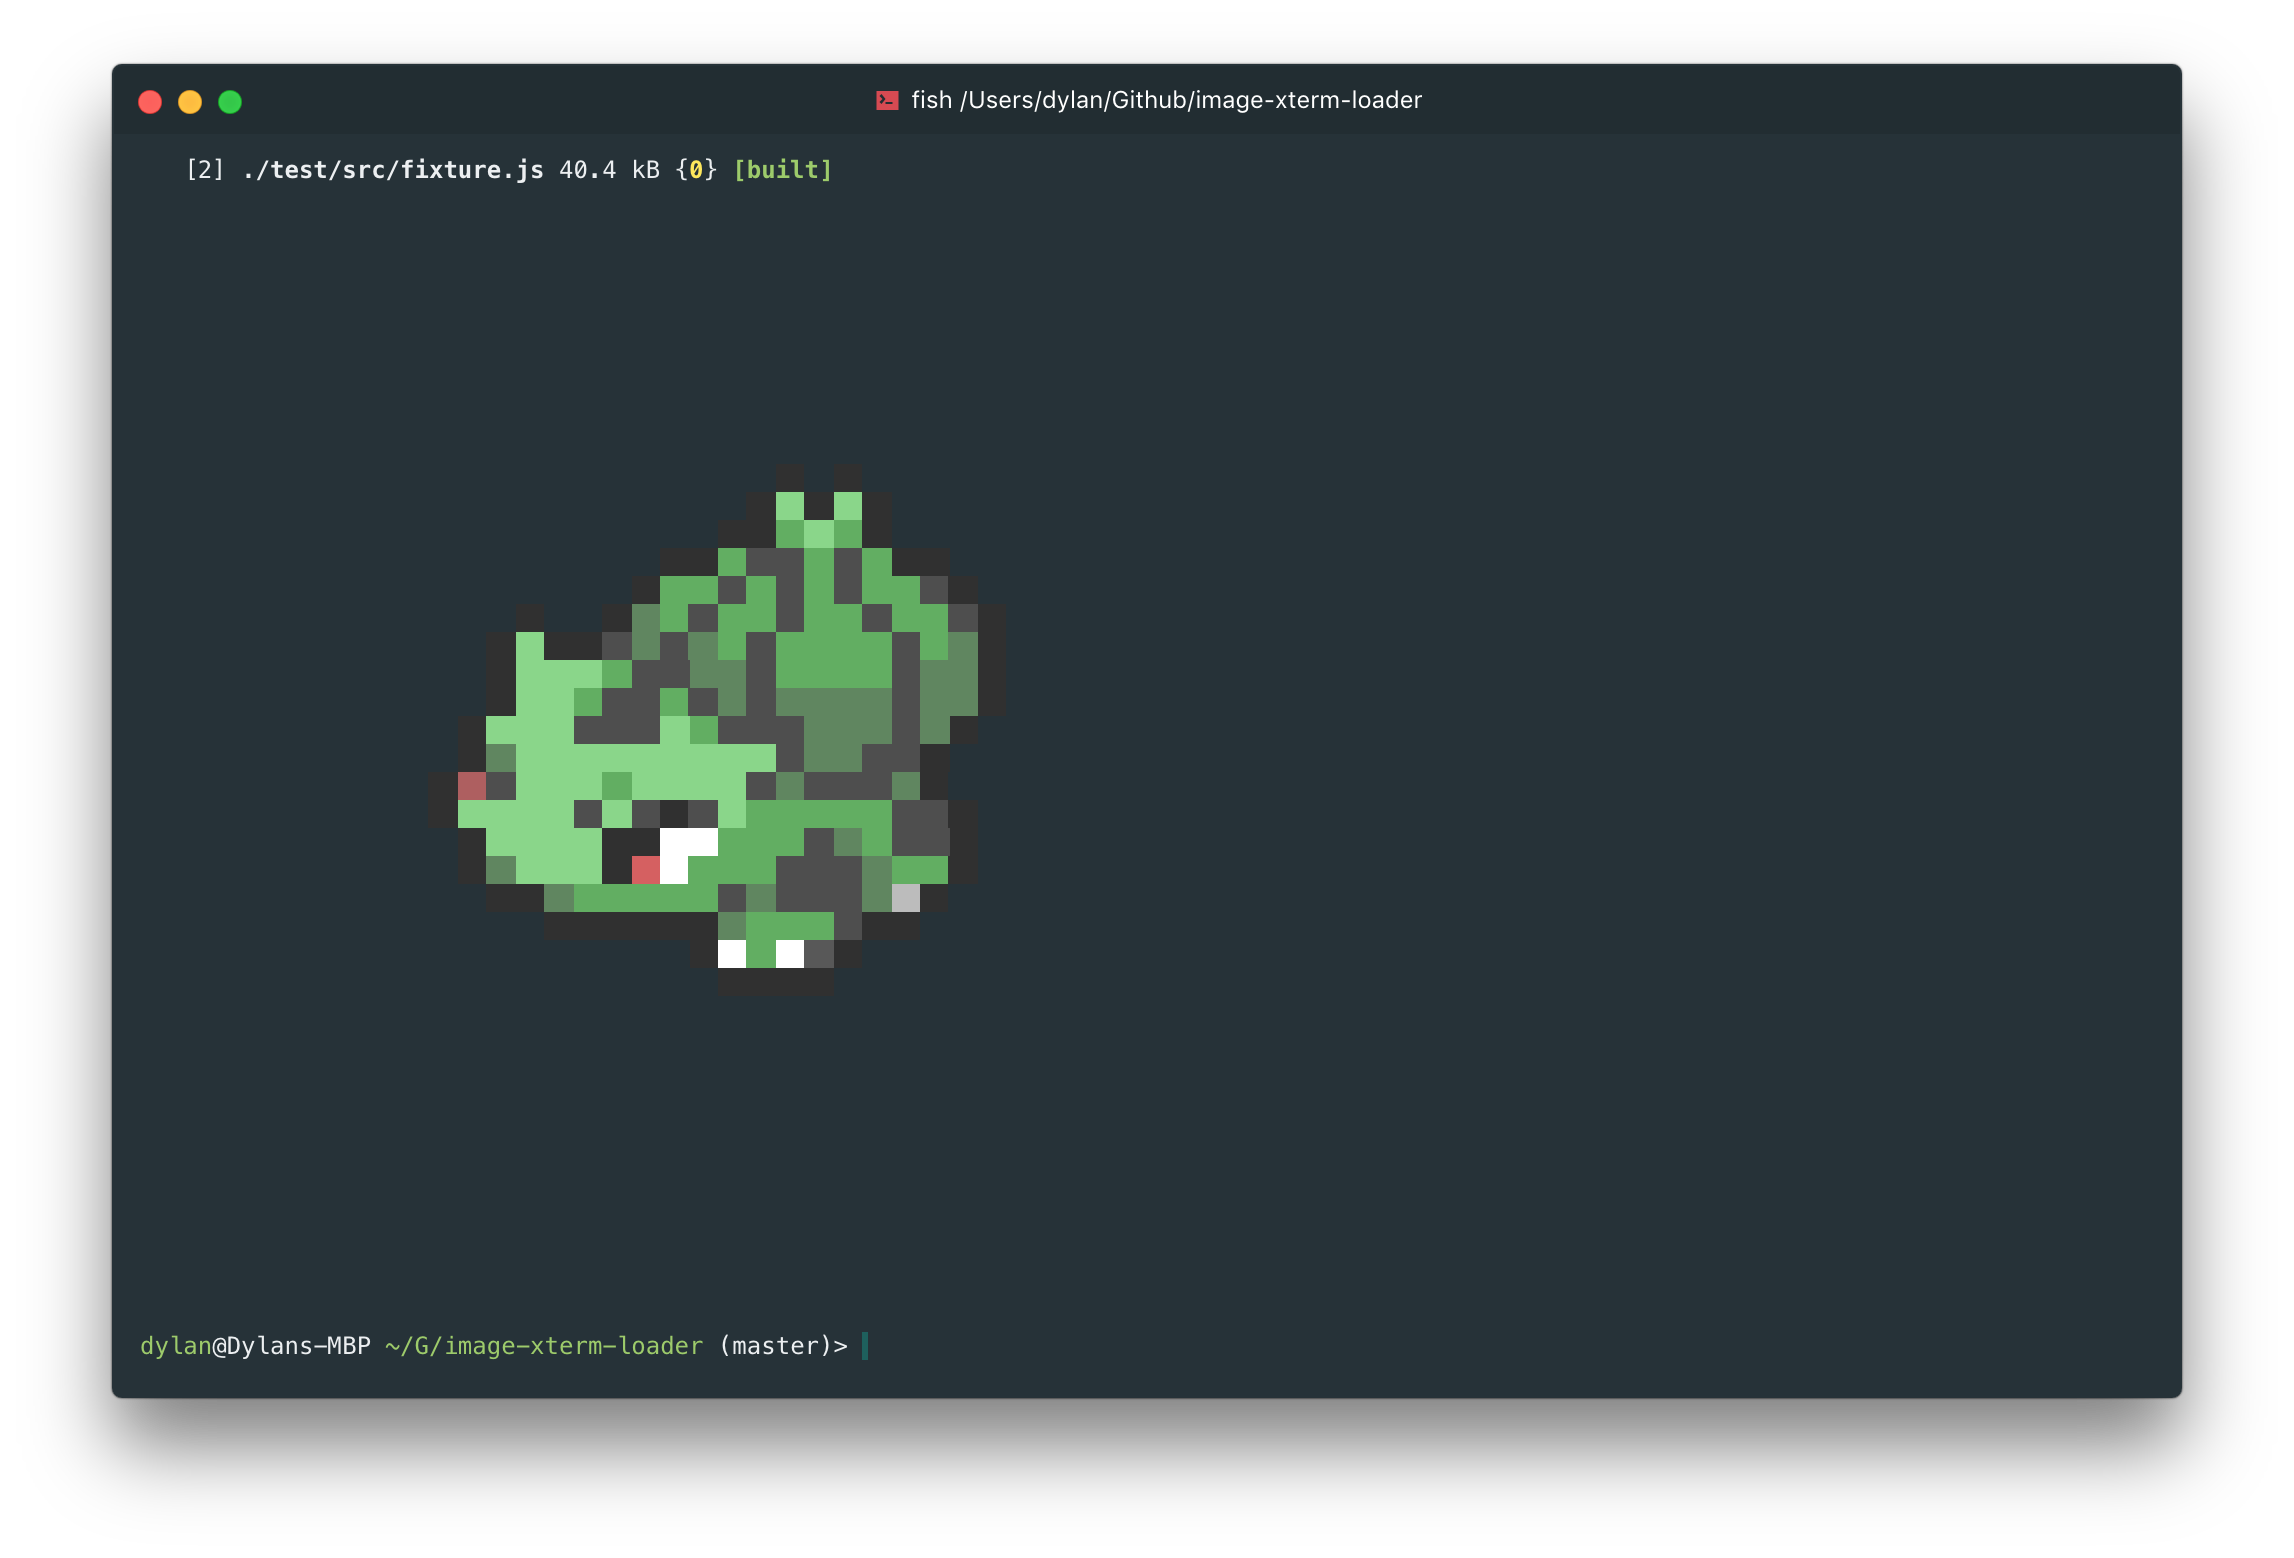
Task: Click the red mouth pixel on the sprite
Action: (646, 870)
